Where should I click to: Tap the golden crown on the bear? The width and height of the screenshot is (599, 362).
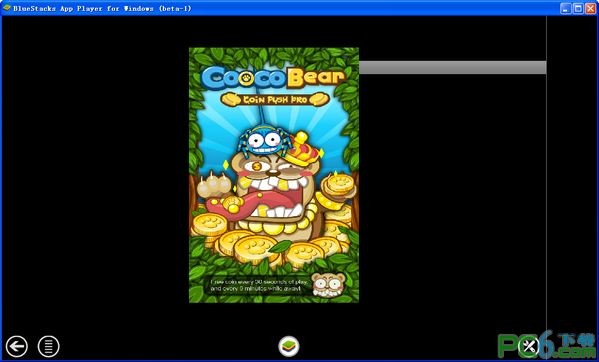click(x=304, y=150)
